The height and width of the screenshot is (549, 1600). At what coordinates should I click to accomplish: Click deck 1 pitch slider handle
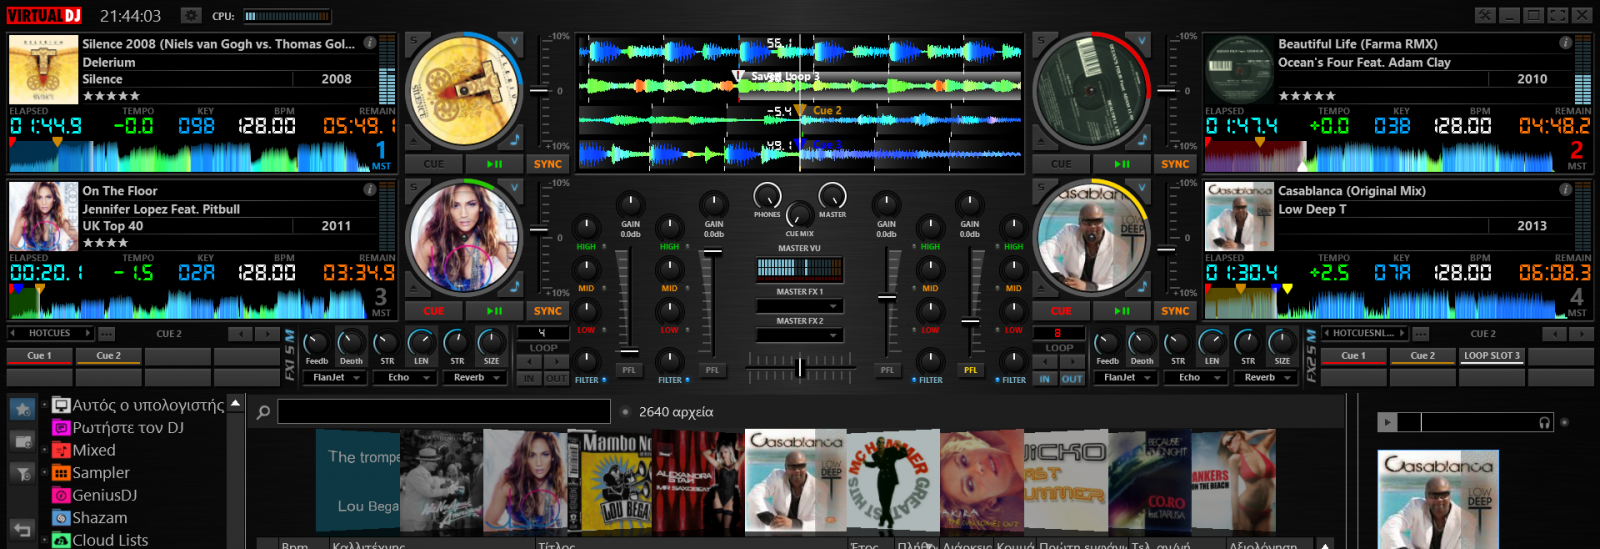pos(539,90)
